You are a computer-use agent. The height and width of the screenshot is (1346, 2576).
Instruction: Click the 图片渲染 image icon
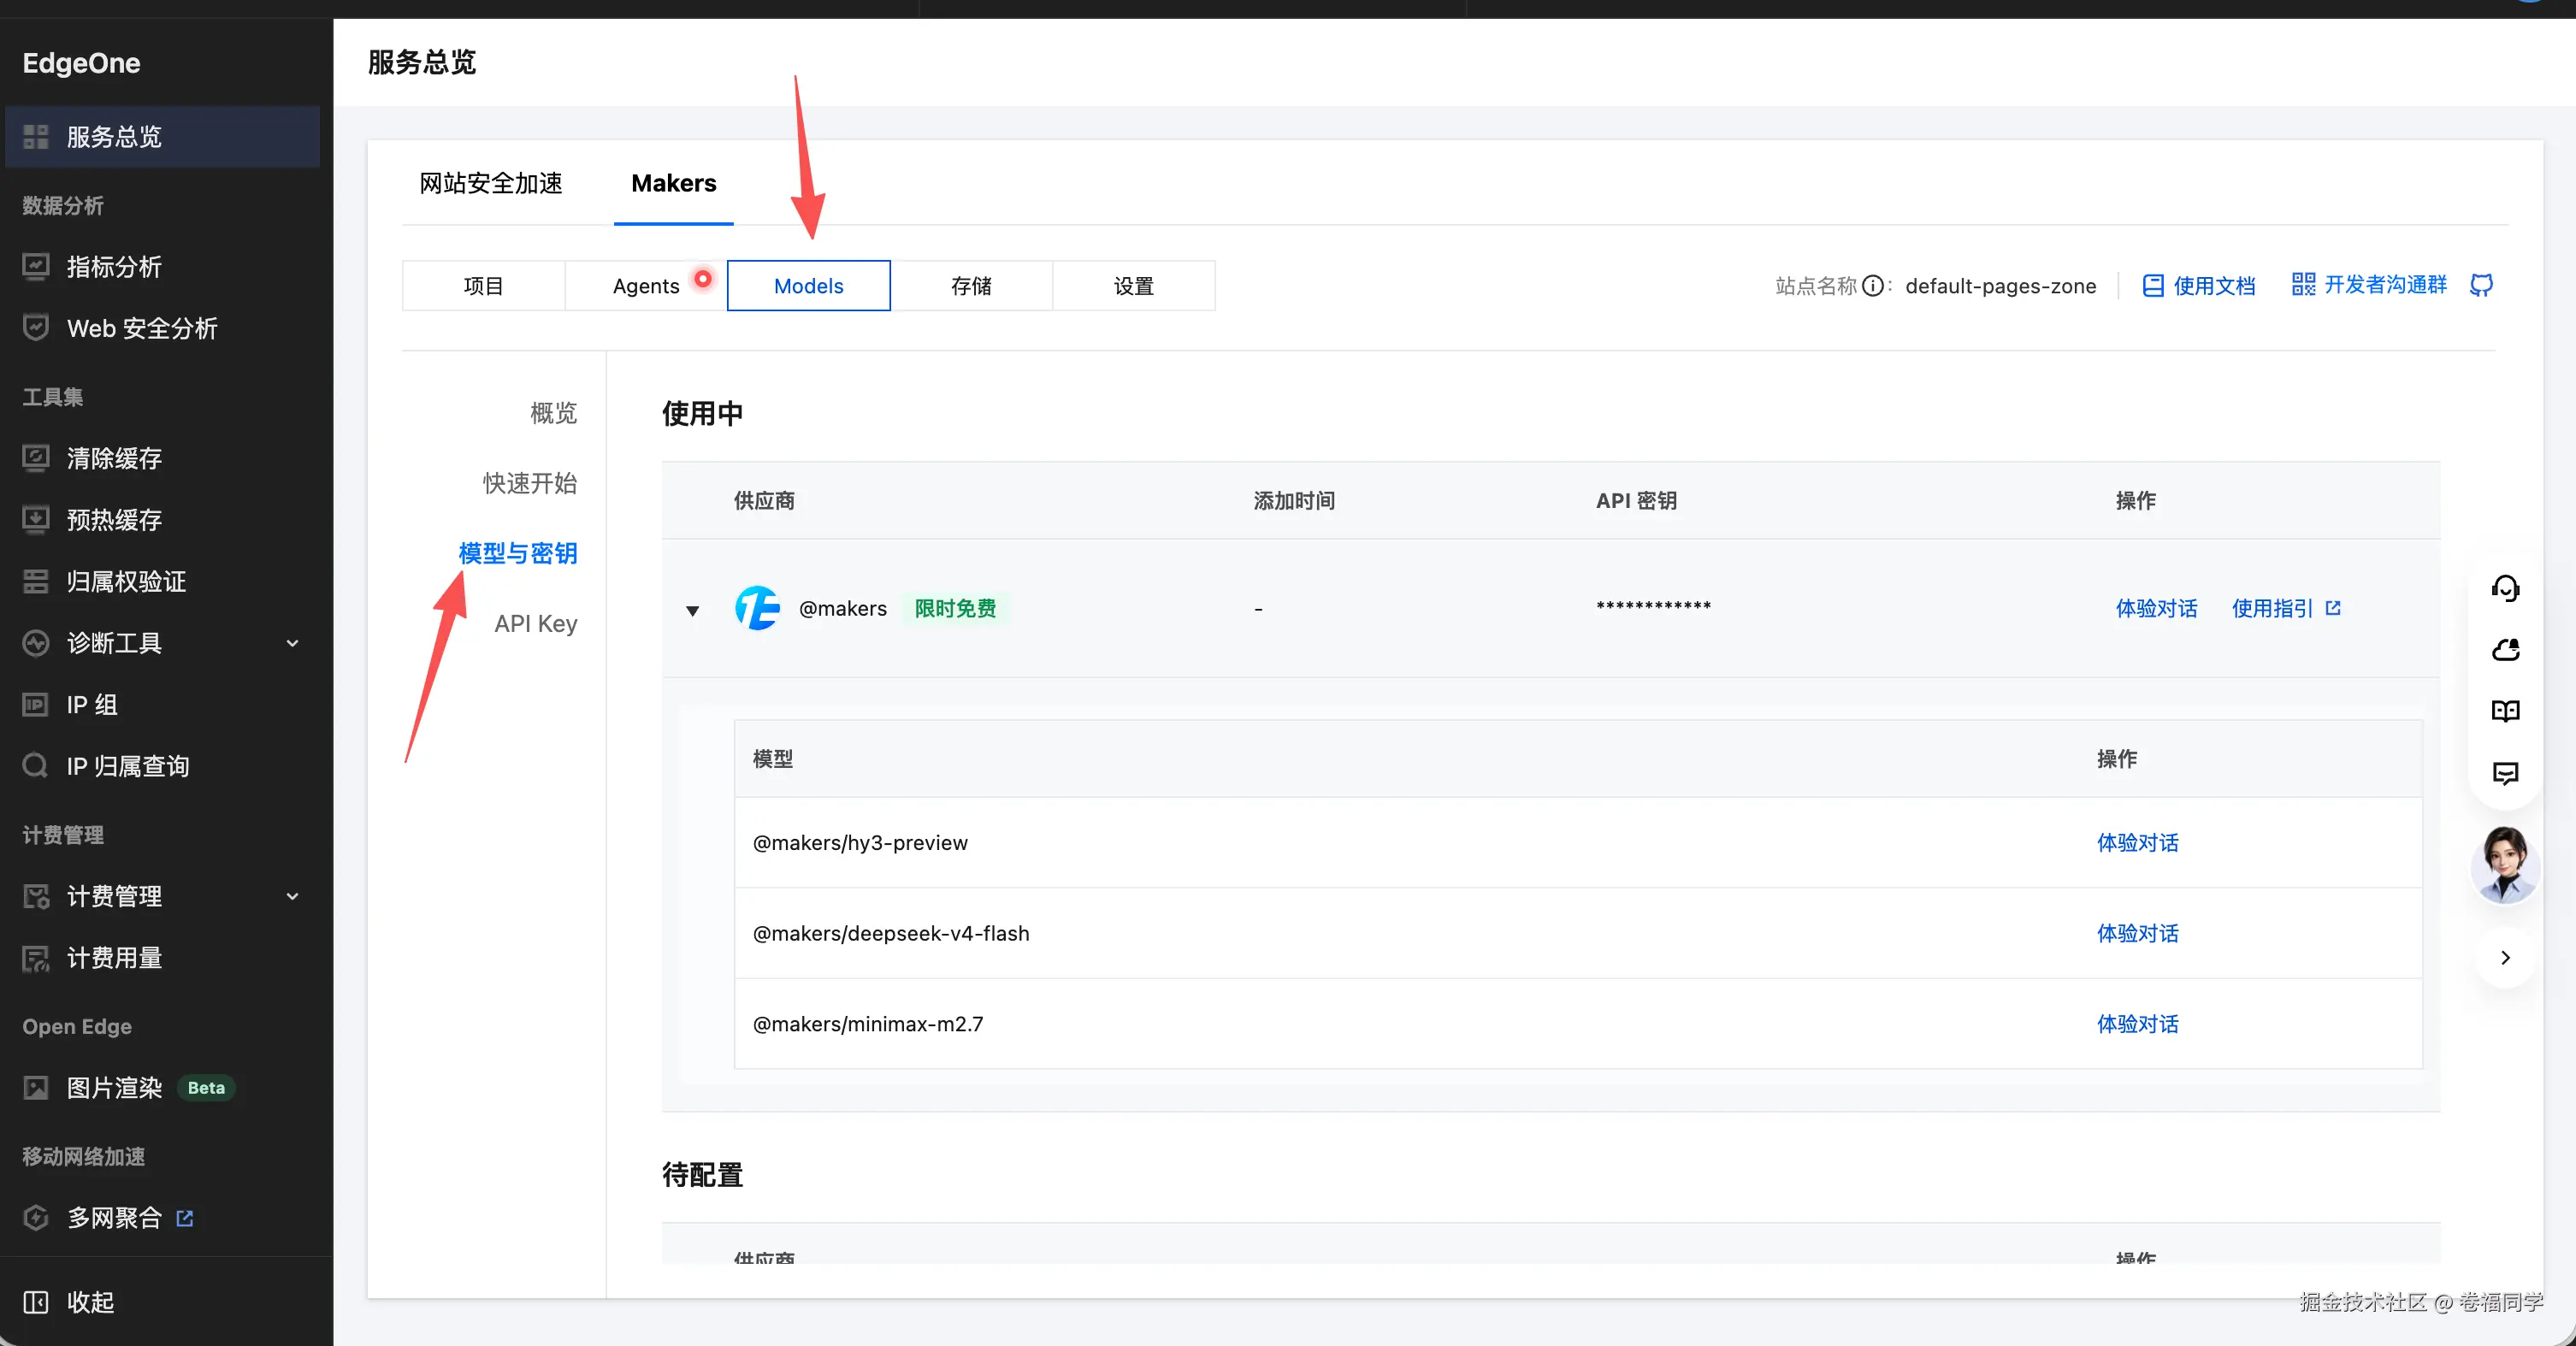[x=36, y=1088]
